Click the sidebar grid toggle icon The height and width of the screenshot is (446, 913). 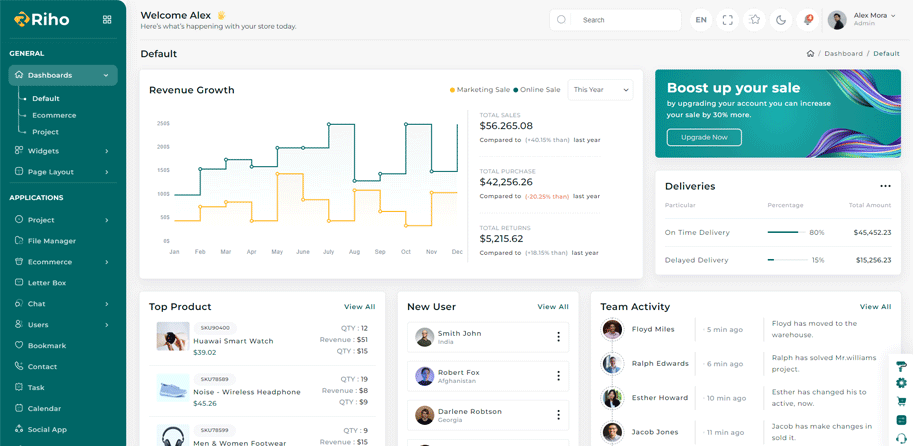tap(107, 20)
